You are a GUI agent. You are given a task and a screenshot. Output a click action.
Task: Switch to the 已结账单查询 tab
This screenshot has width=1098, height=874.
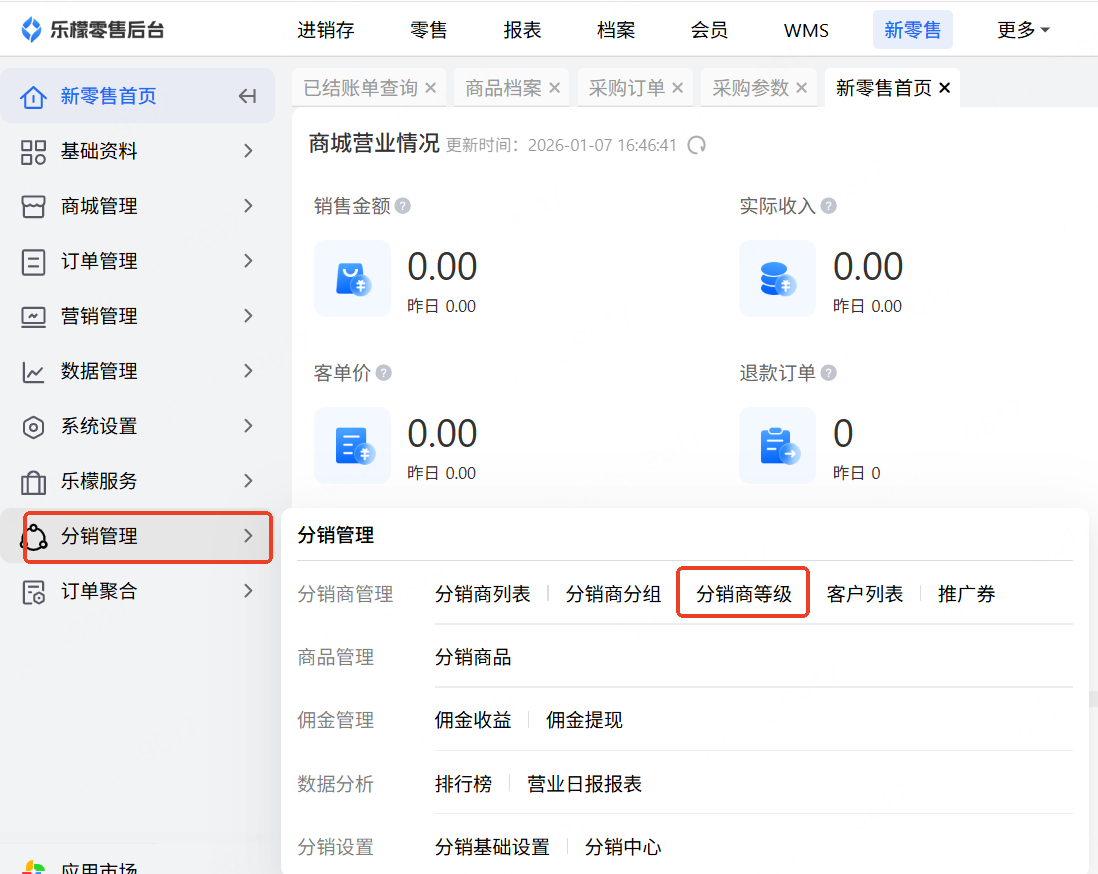point(361,88)
